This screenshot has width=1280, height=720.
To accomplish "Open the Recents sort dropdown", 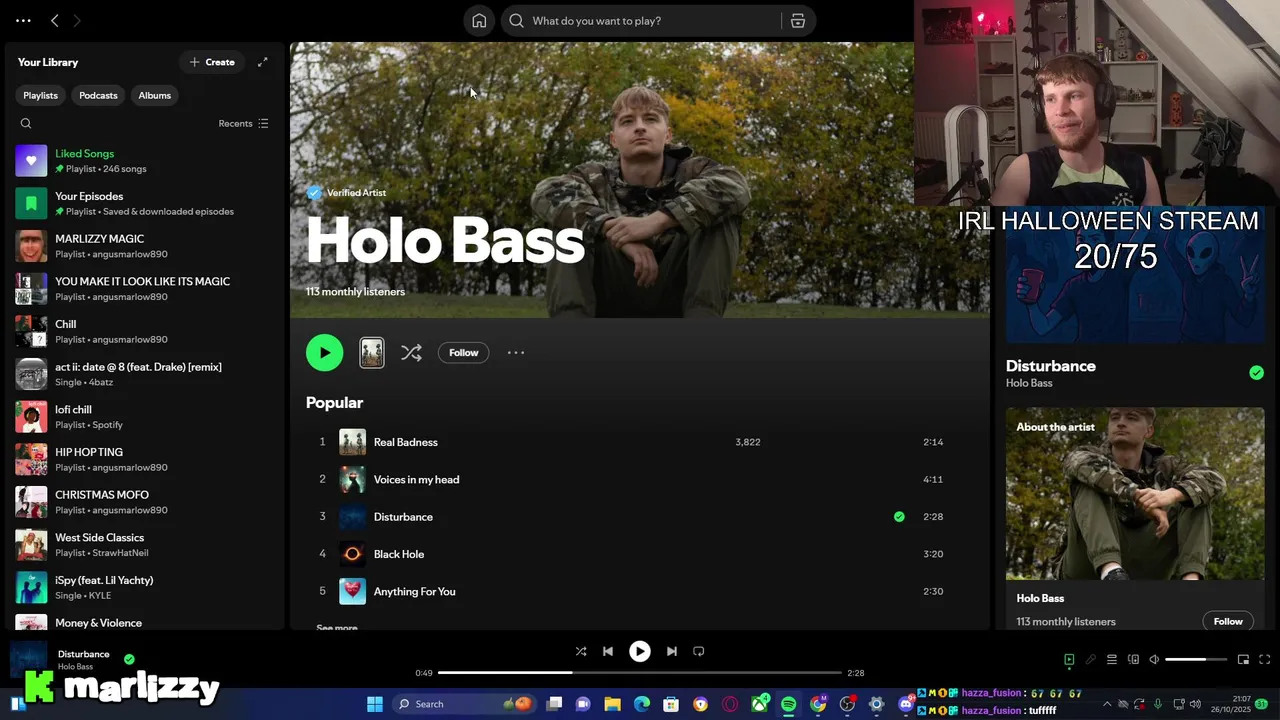I will click(243, 124).
